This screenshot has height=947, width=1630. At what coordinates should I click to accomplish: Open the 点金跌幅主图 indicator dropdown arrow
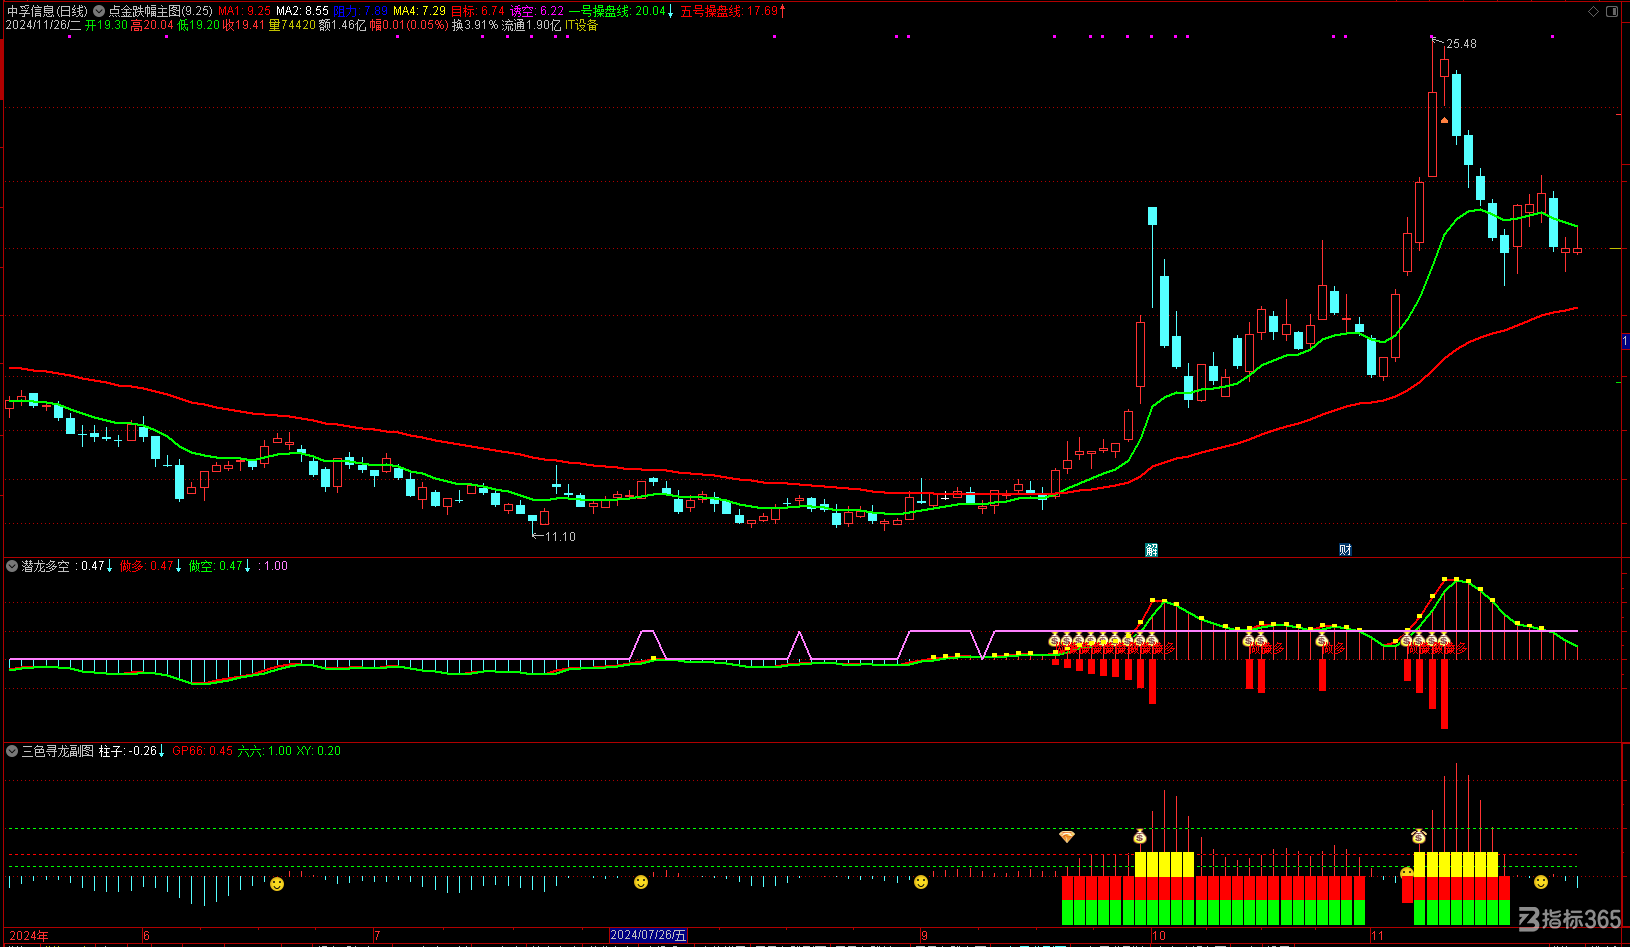pyautogui.click(x=99, y=11)
